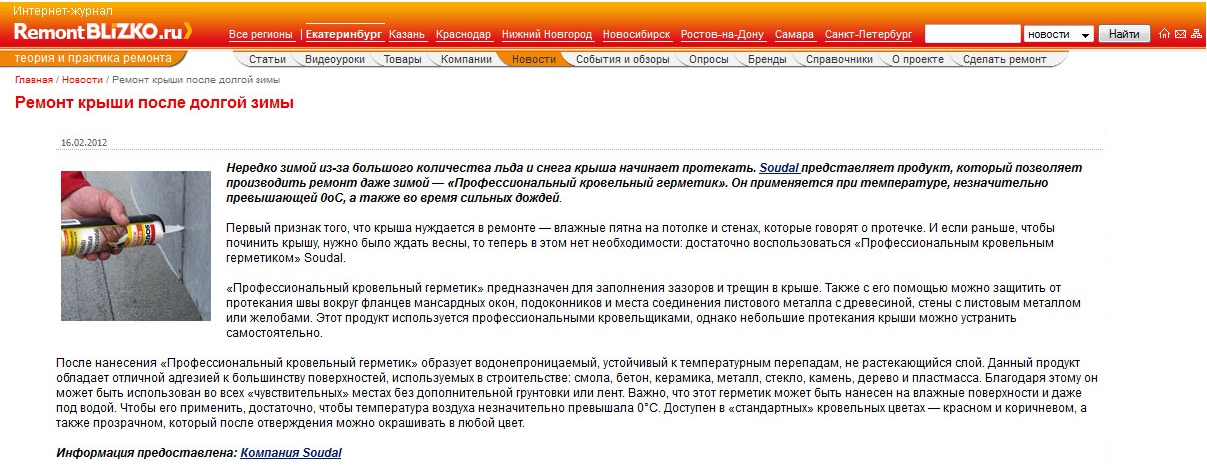
Task: Choose Новосибирск city link
Action: tap(636, 35)
